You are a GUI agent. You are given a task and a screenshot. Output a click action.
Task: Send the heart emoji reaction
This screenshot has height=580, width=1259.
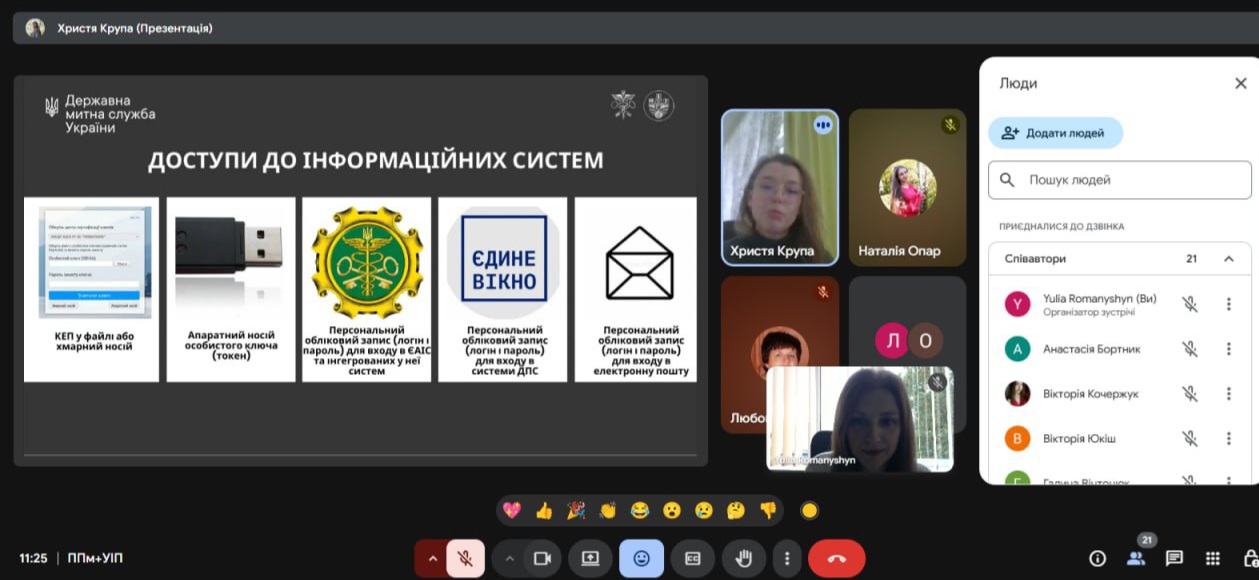(x=510, y=510)
